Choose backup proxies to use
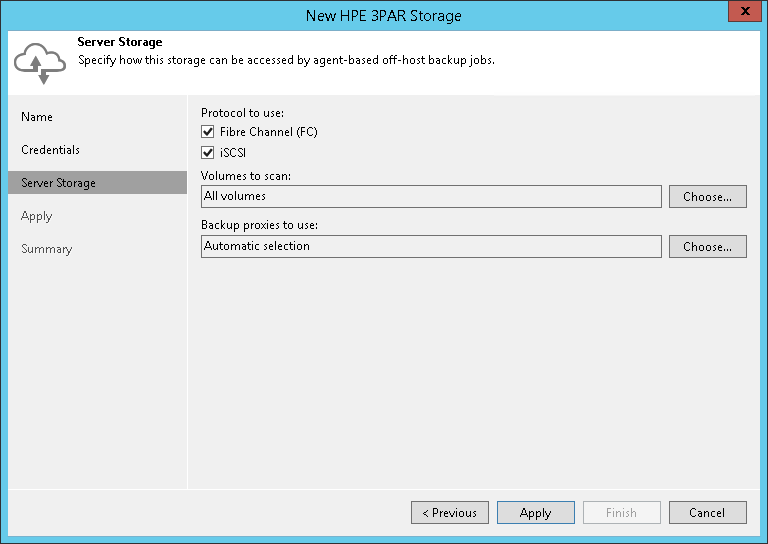 (x=707, y=246)
